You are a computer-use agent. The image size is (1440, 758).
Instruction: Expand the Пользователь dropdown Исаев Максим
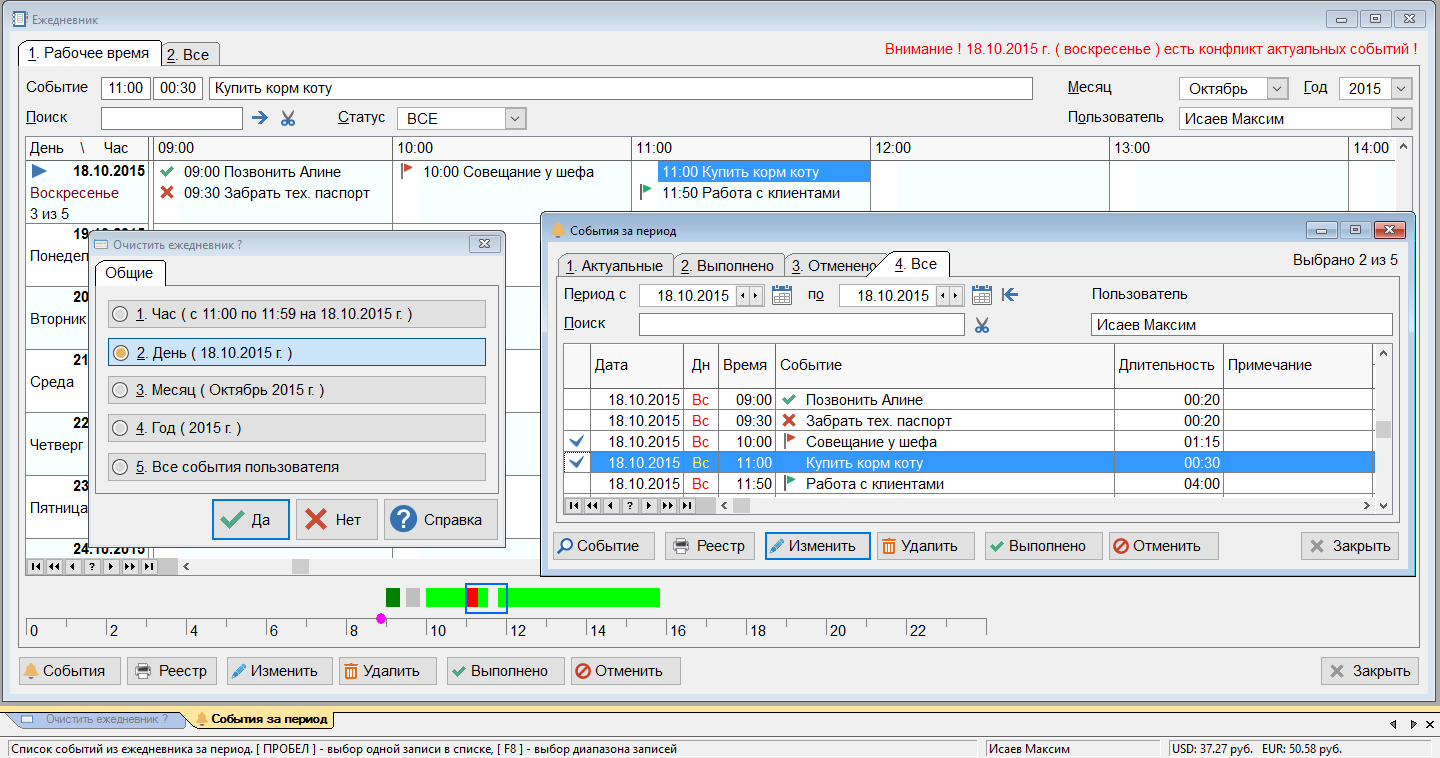pos(1401,118)
